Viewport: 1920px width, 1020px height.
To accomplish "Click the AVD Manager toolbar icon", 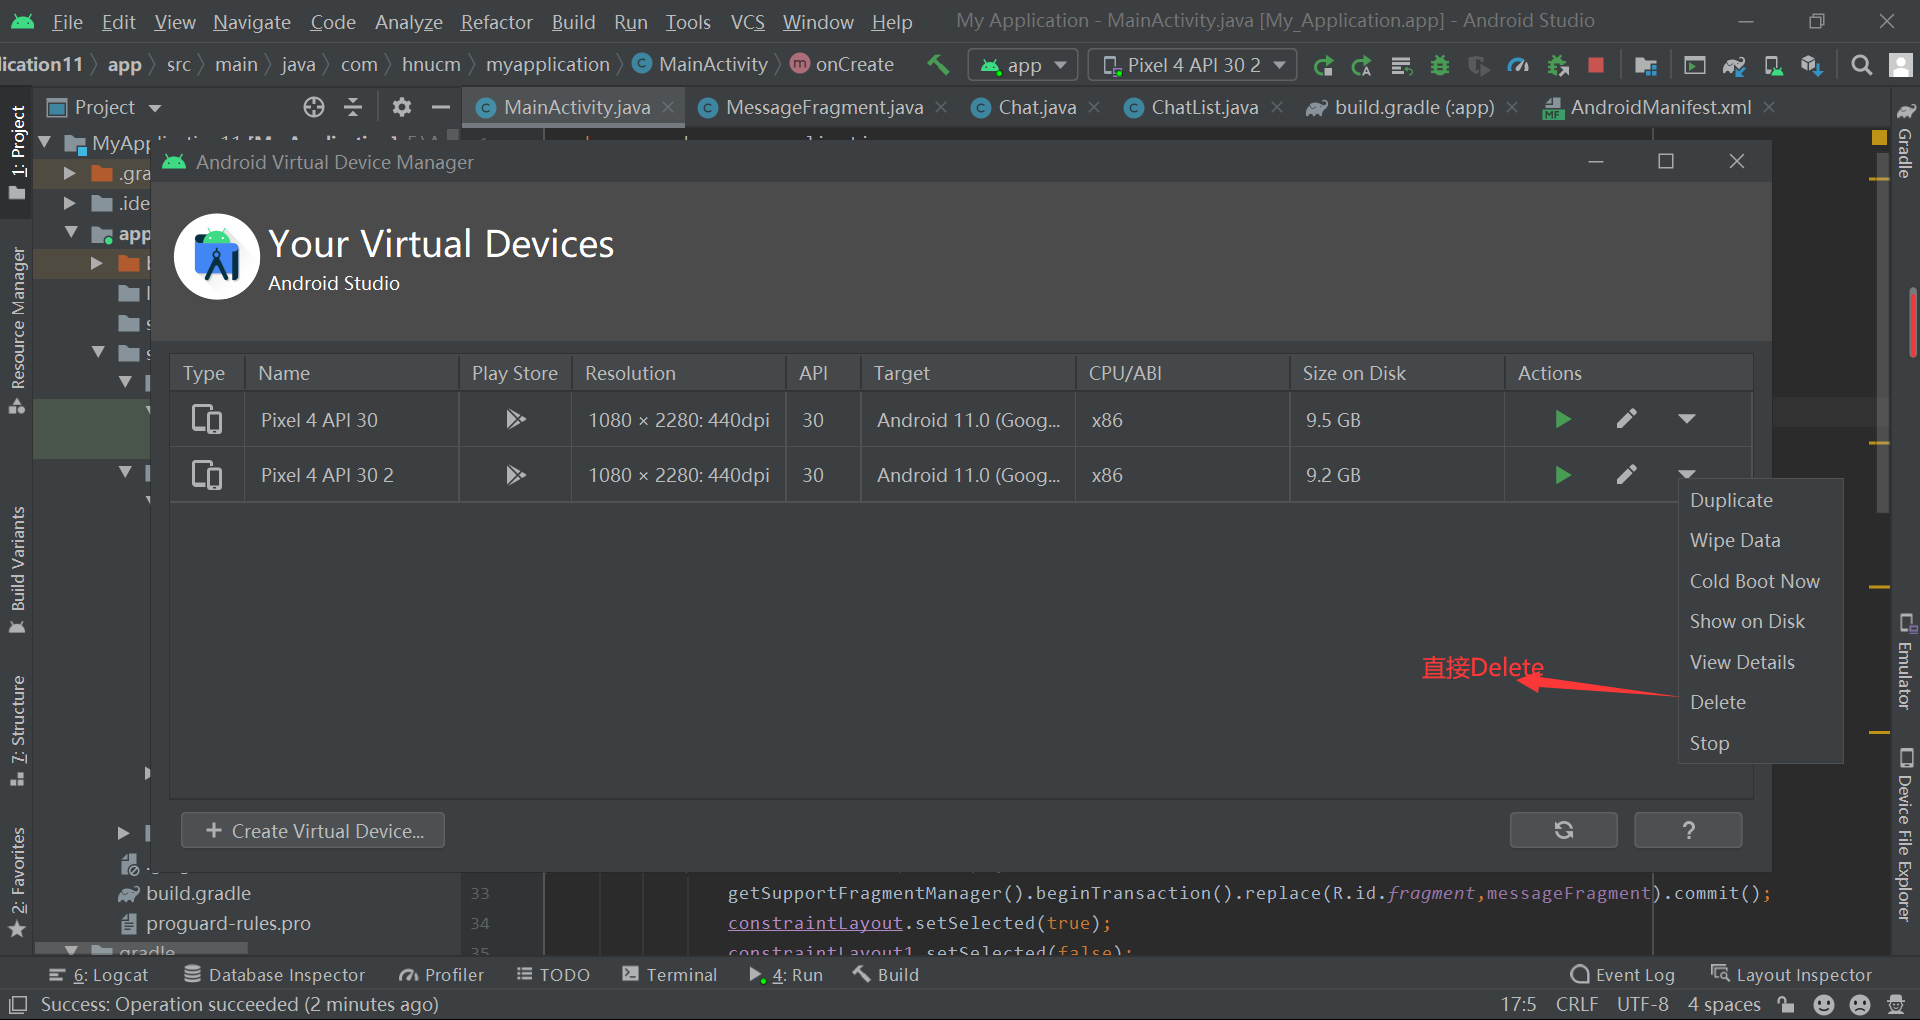I will [1773, 66].
